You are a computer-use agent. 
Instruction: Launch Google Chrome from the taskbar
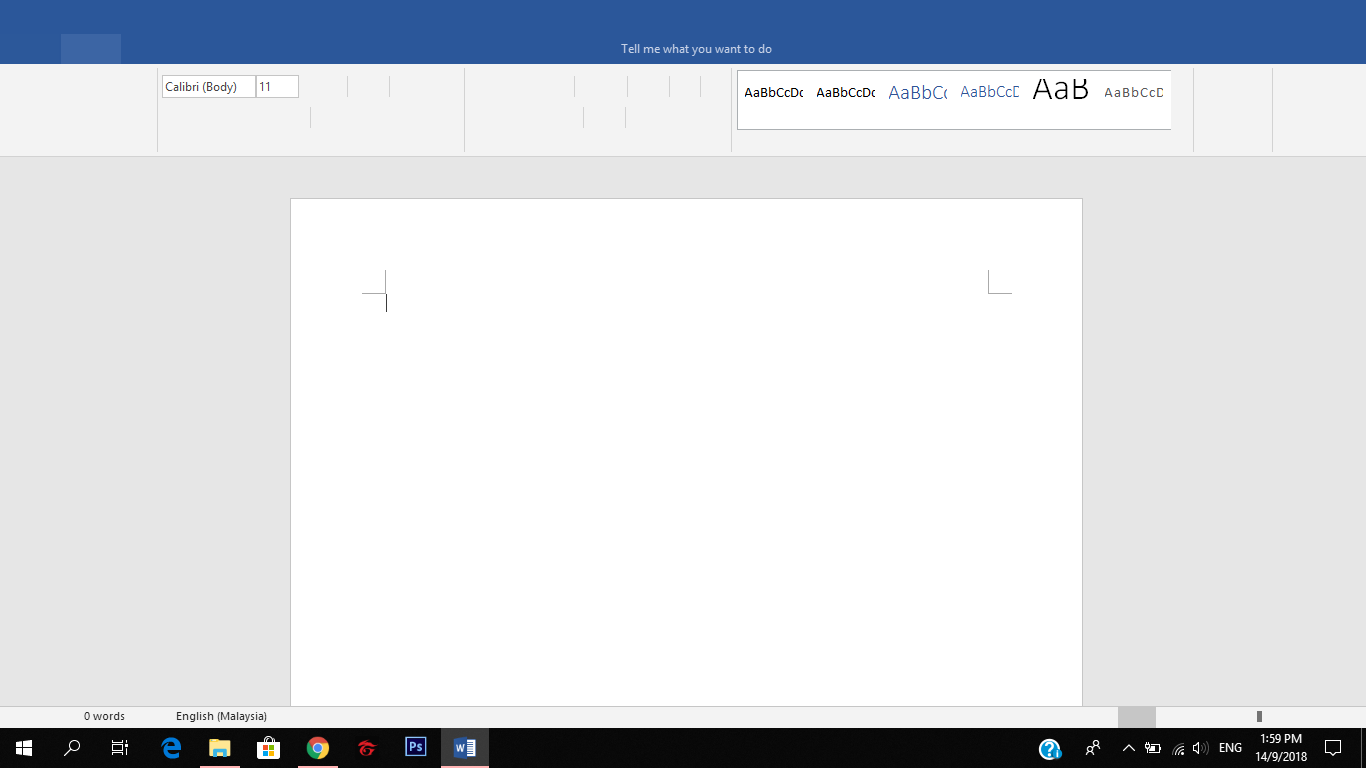click(x=317, y=747)
